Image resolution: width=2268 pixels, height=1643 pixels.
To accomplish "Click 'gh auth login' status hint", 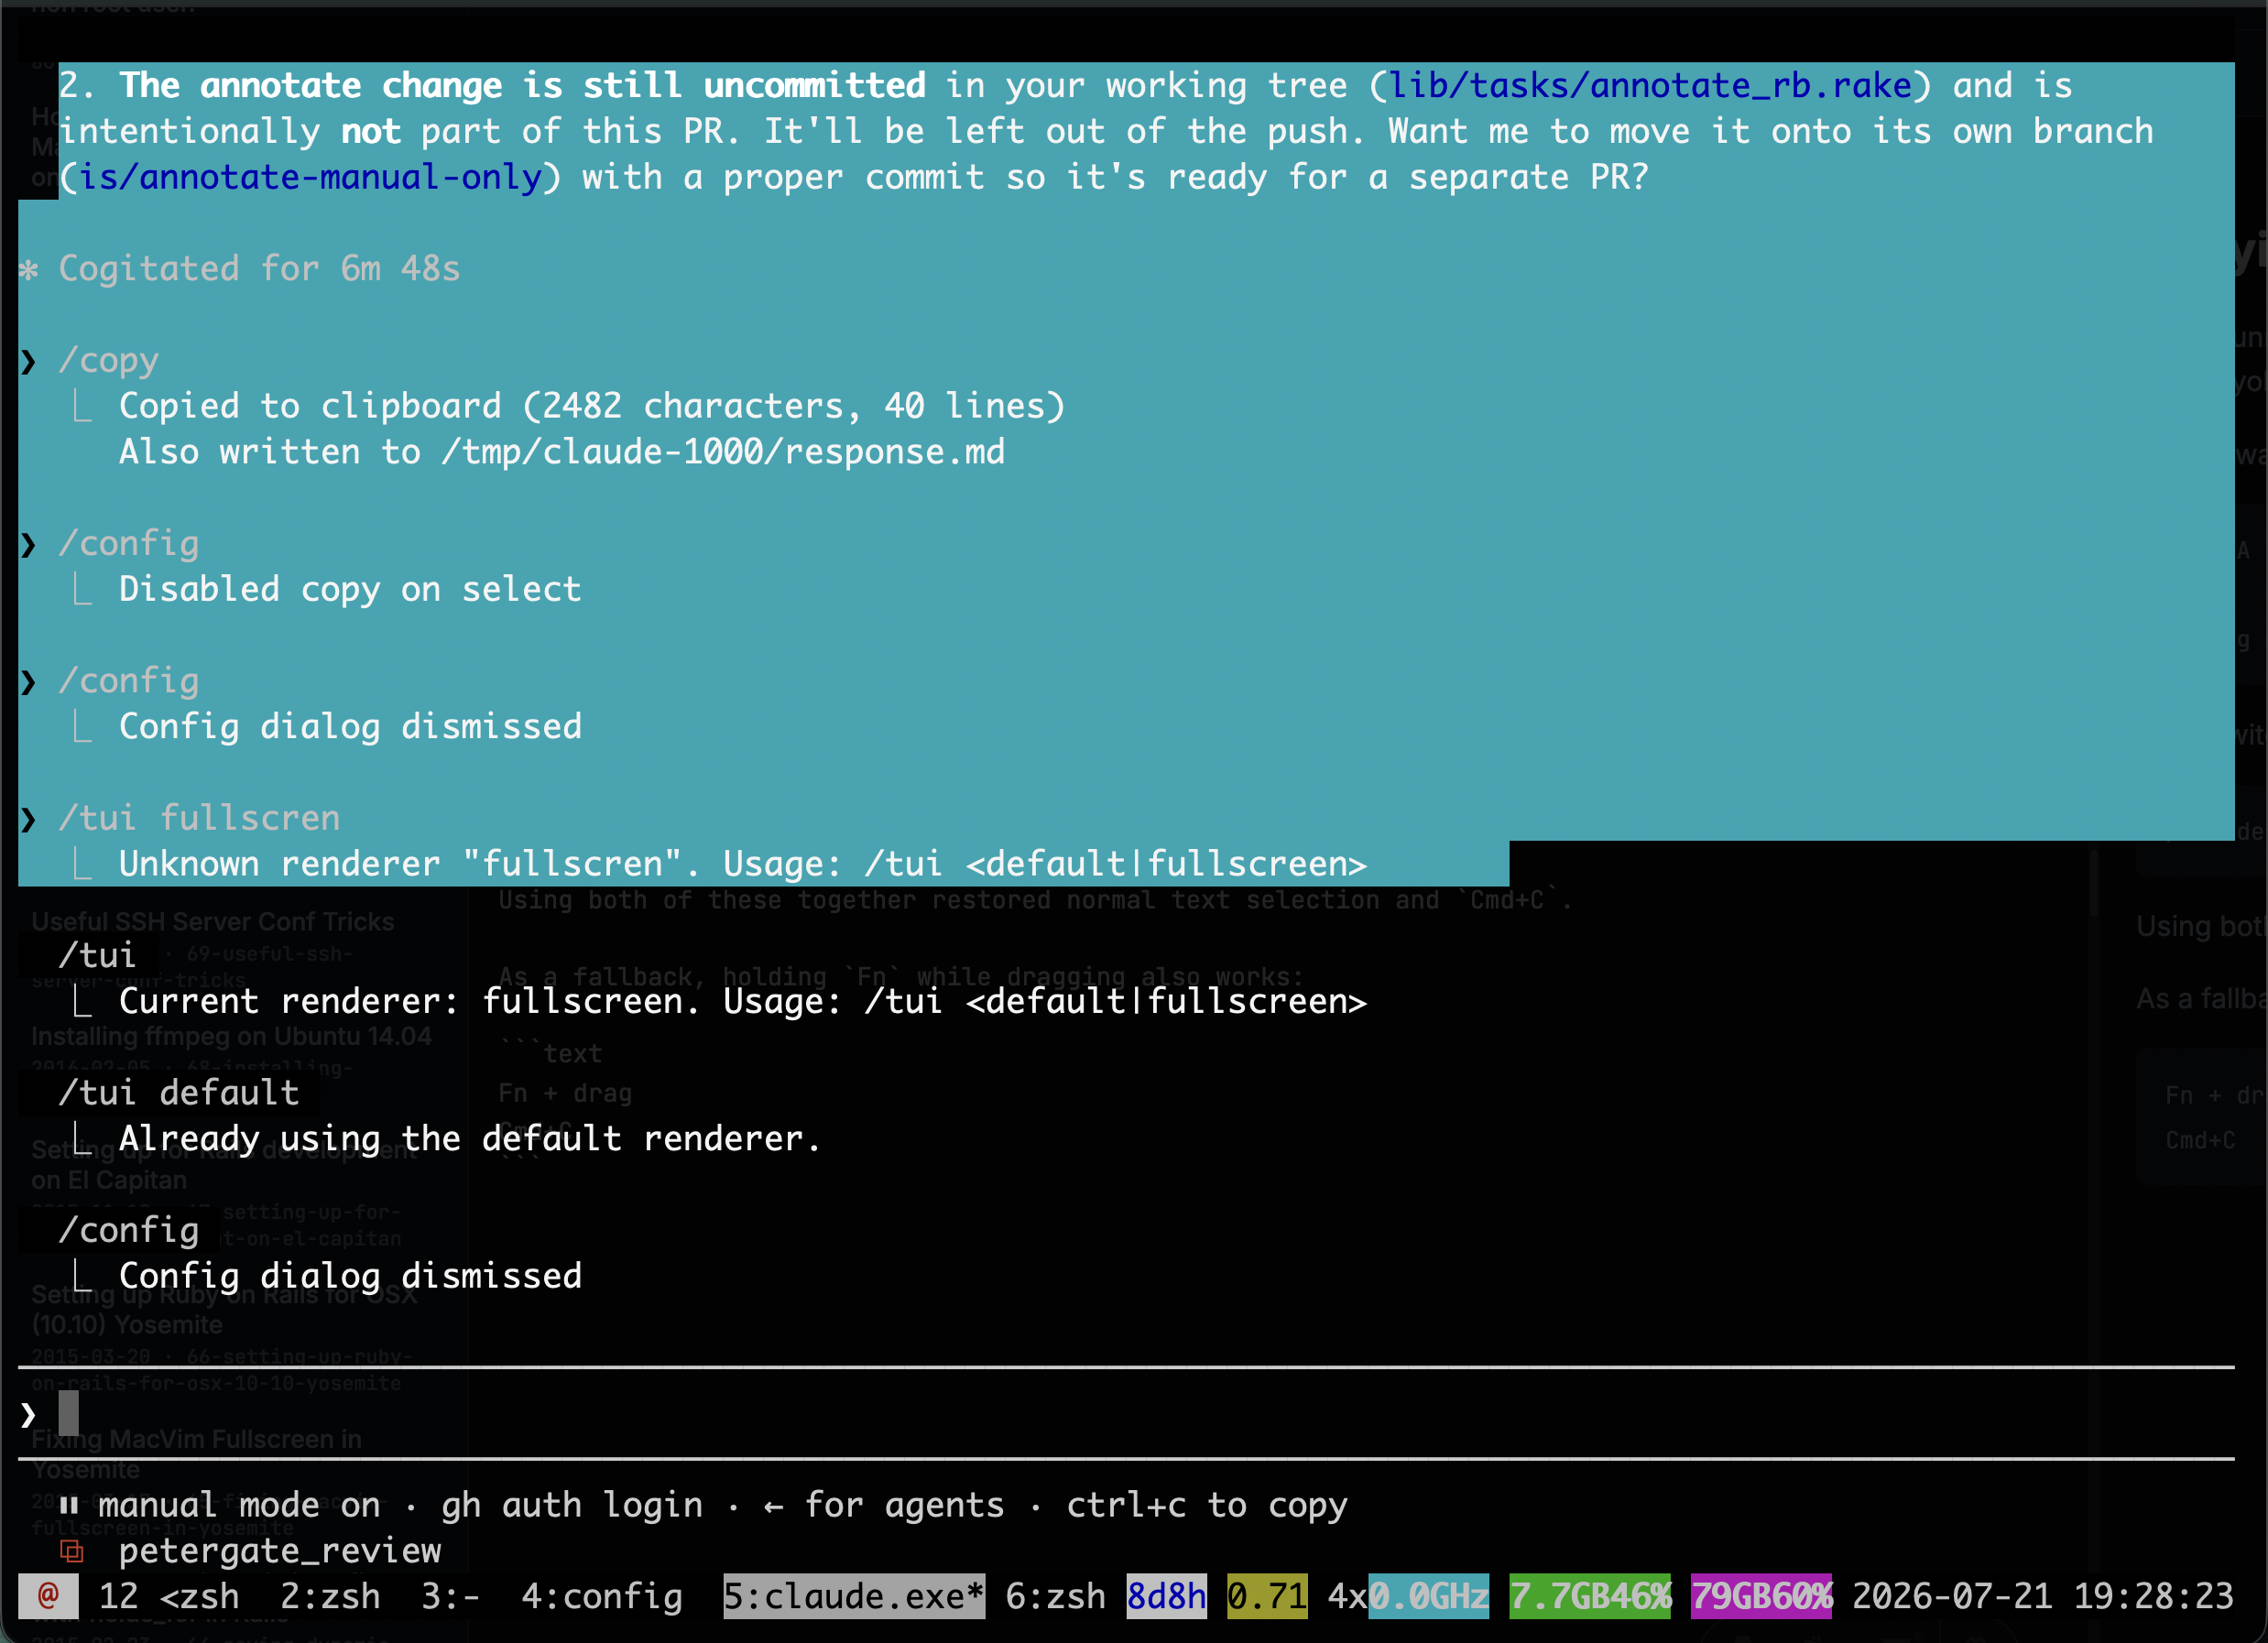I will point(572,1505).
